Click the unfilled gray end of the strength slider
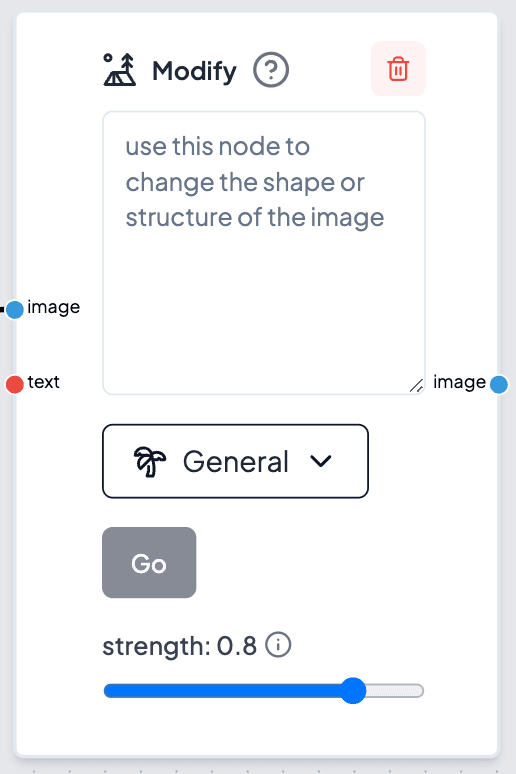The width and height of the screenshot is (516, 774). pyautogui.click(x=395, y=691)
